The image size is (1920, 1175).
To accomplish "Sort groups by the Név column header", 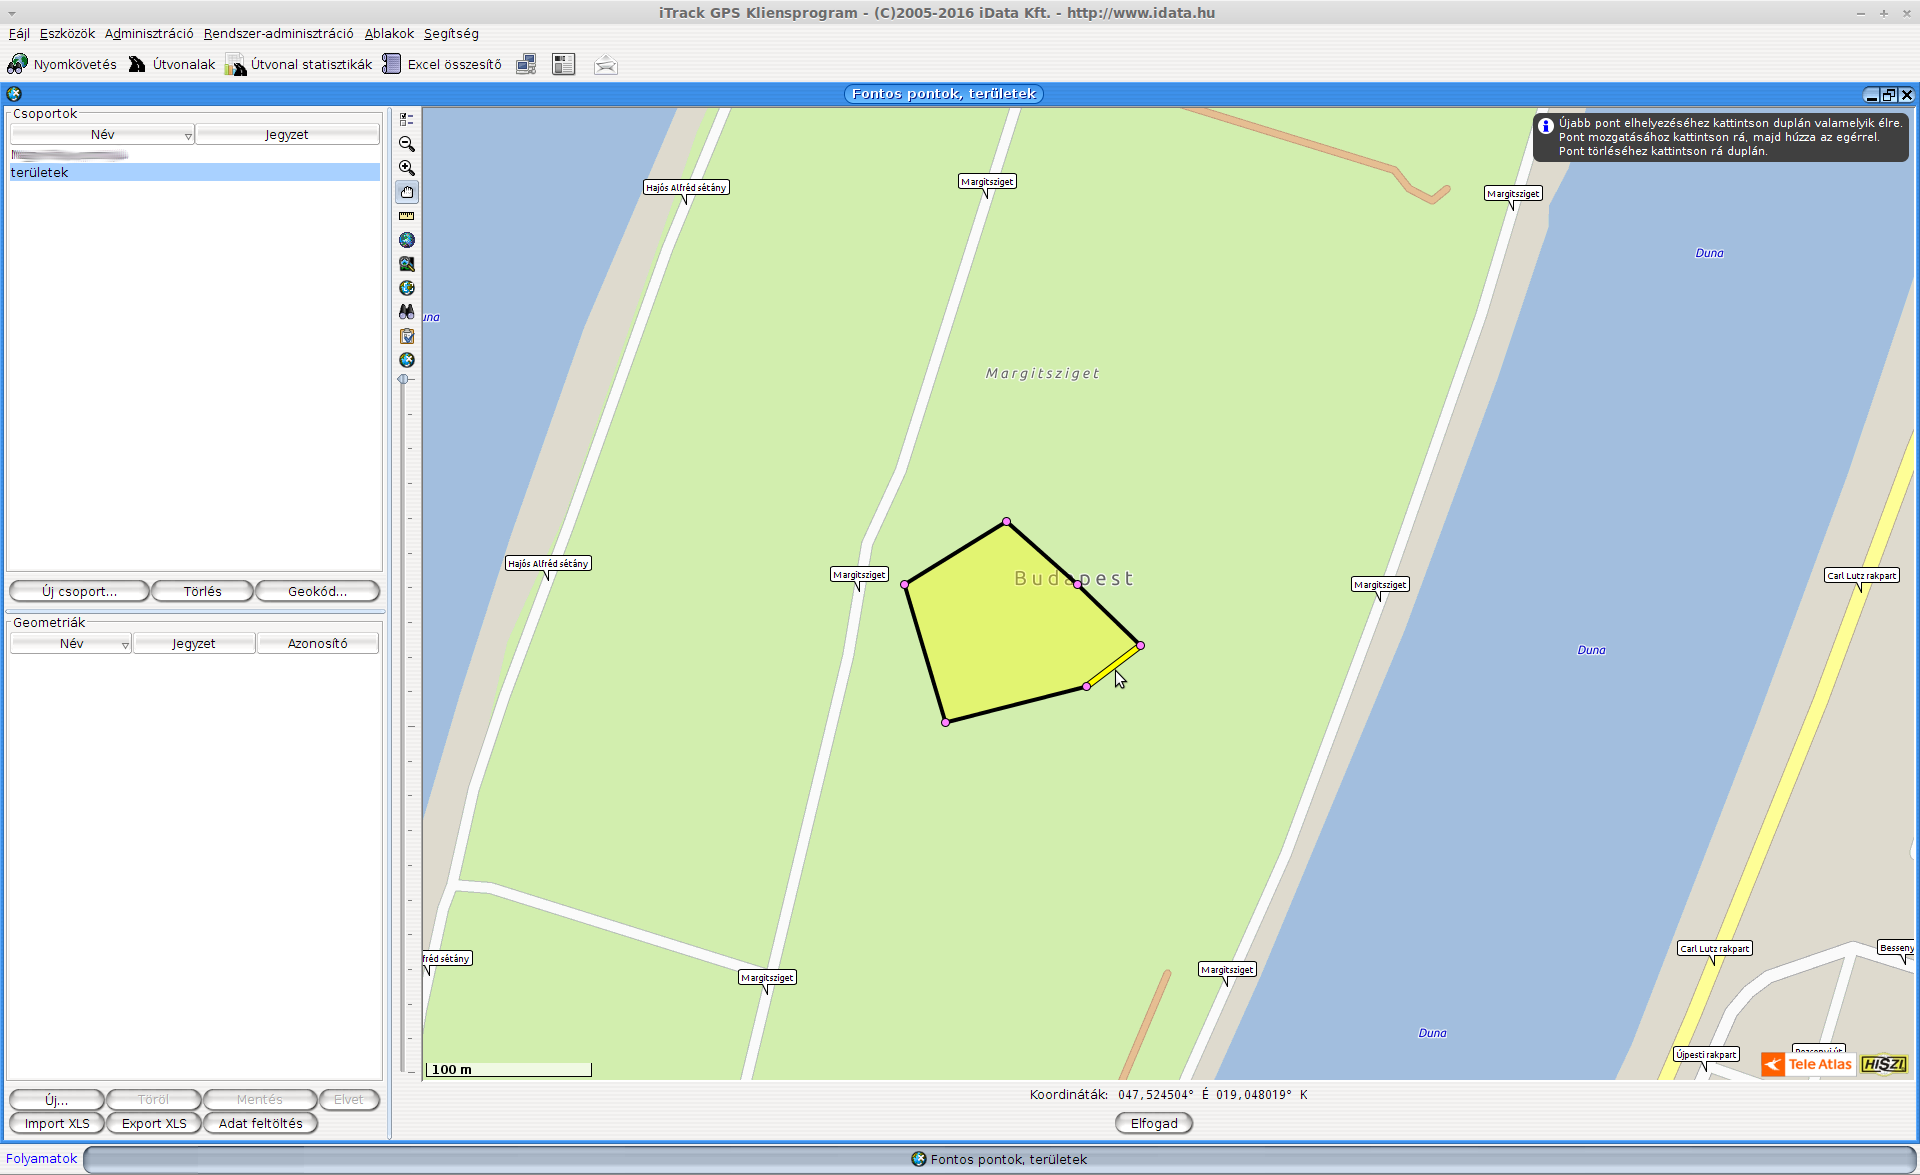I will [102, 134].
